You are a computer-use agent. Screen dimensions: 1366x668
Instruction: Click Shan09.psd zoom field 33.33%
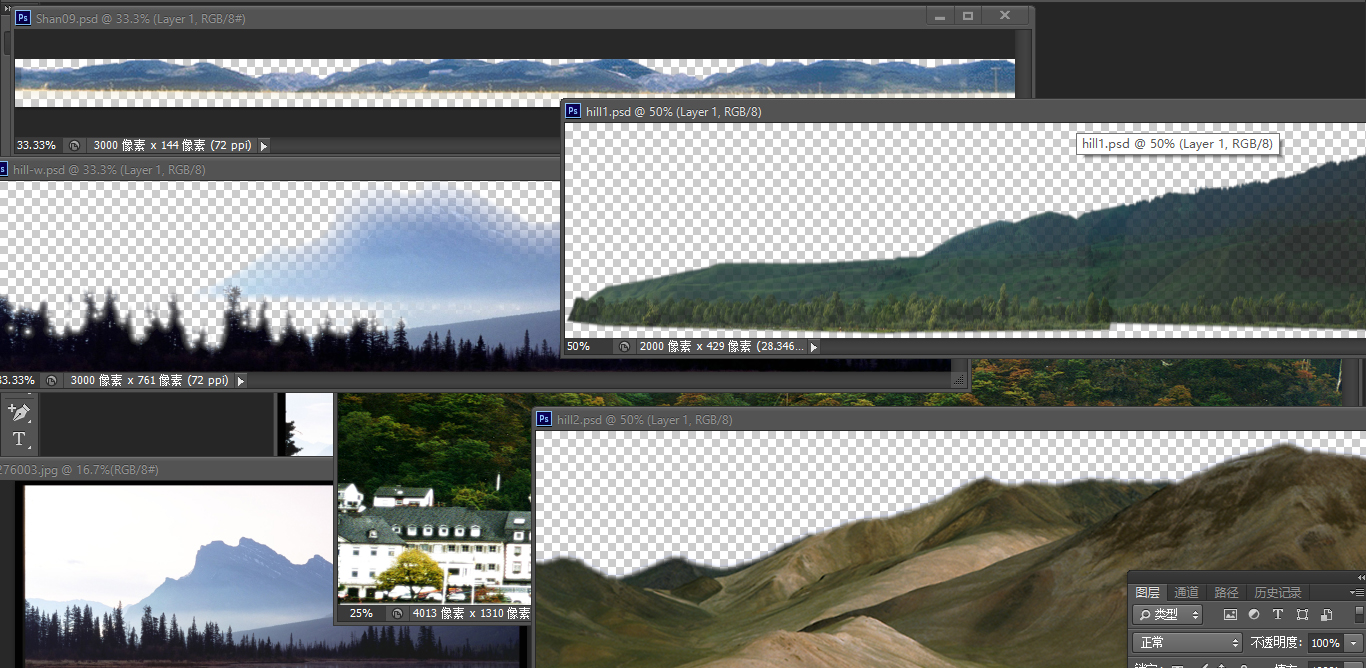[x=37, y=146]
